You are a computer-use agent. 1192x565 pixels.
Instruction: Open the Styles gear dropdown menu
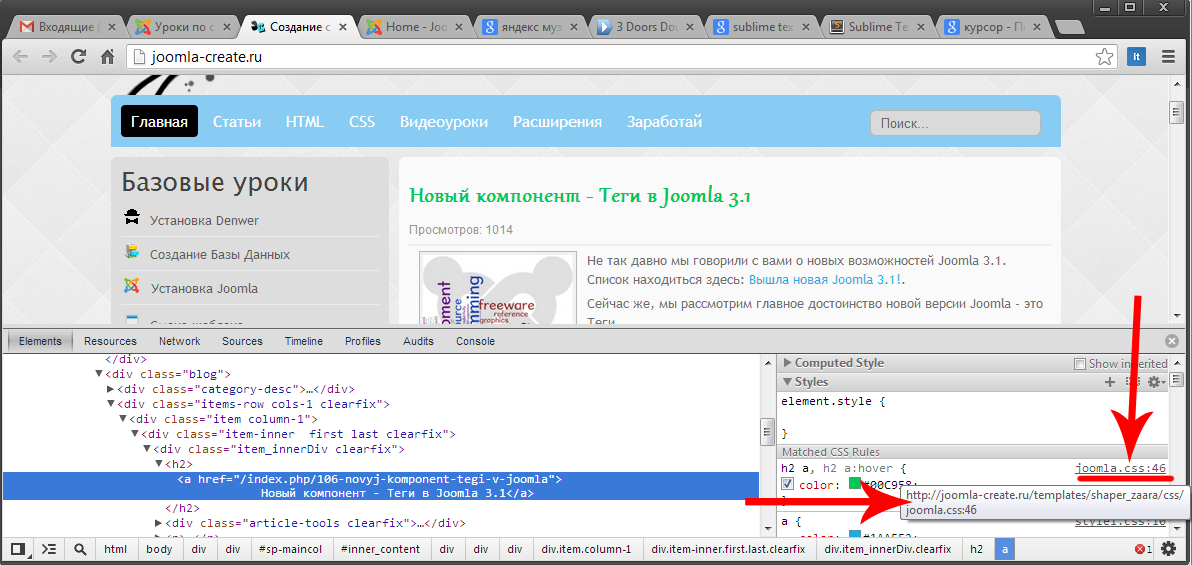pos(1156,382)
